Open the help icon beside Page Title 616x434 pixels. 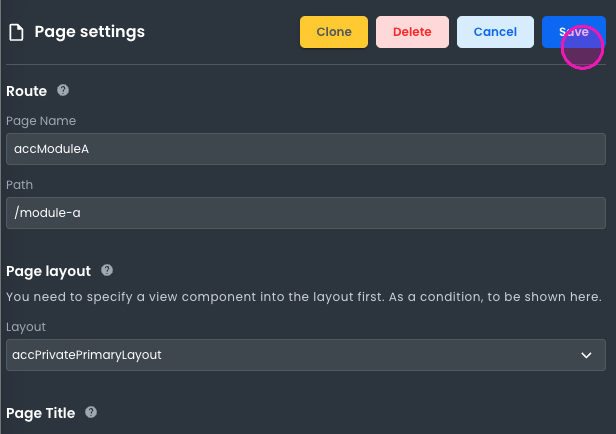[x=91, y=412]
